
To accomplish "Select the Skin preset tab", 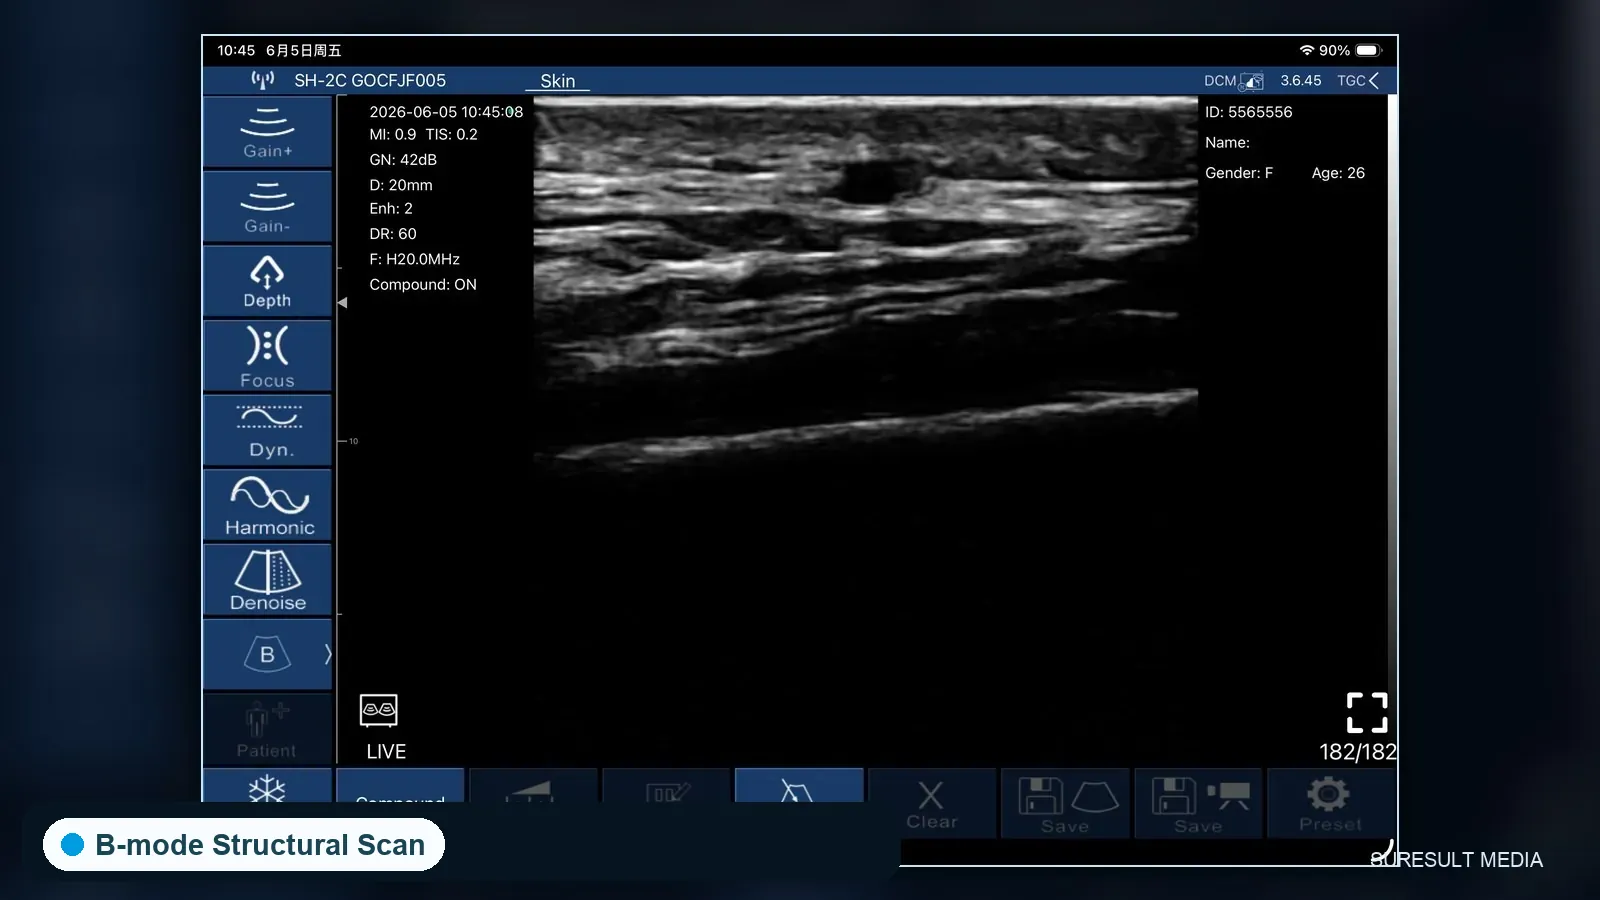I will (558, 81).
